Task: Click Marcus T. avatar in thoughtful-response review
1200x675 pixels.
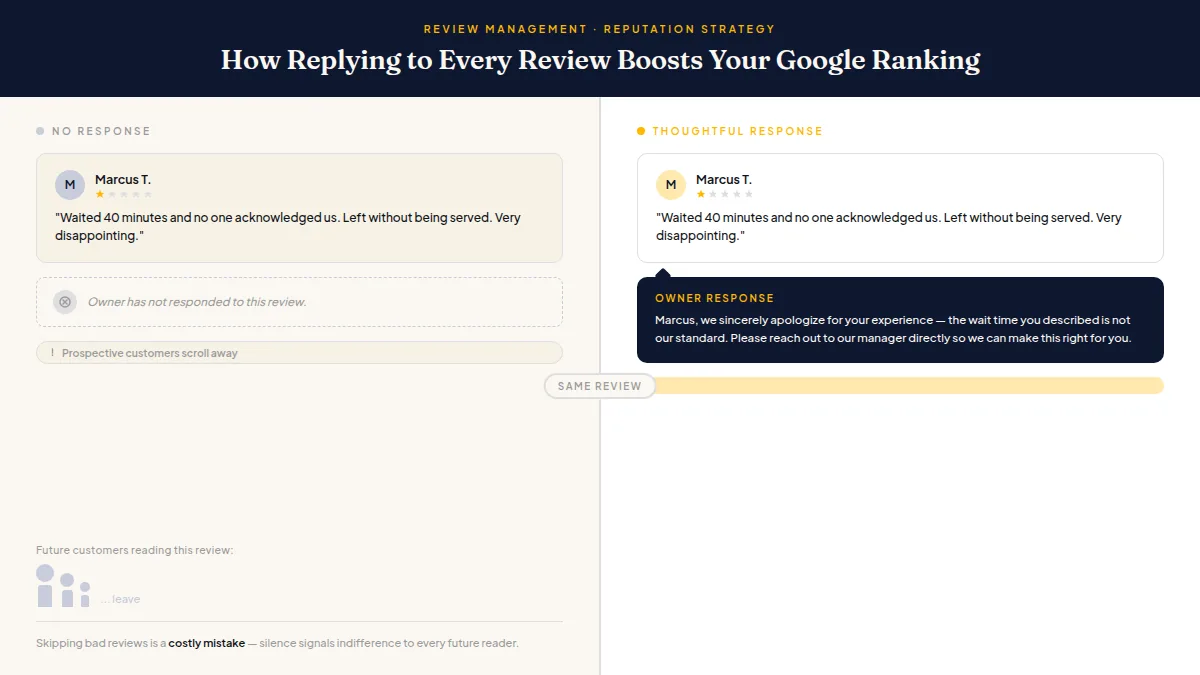Action: coord(671,185)
